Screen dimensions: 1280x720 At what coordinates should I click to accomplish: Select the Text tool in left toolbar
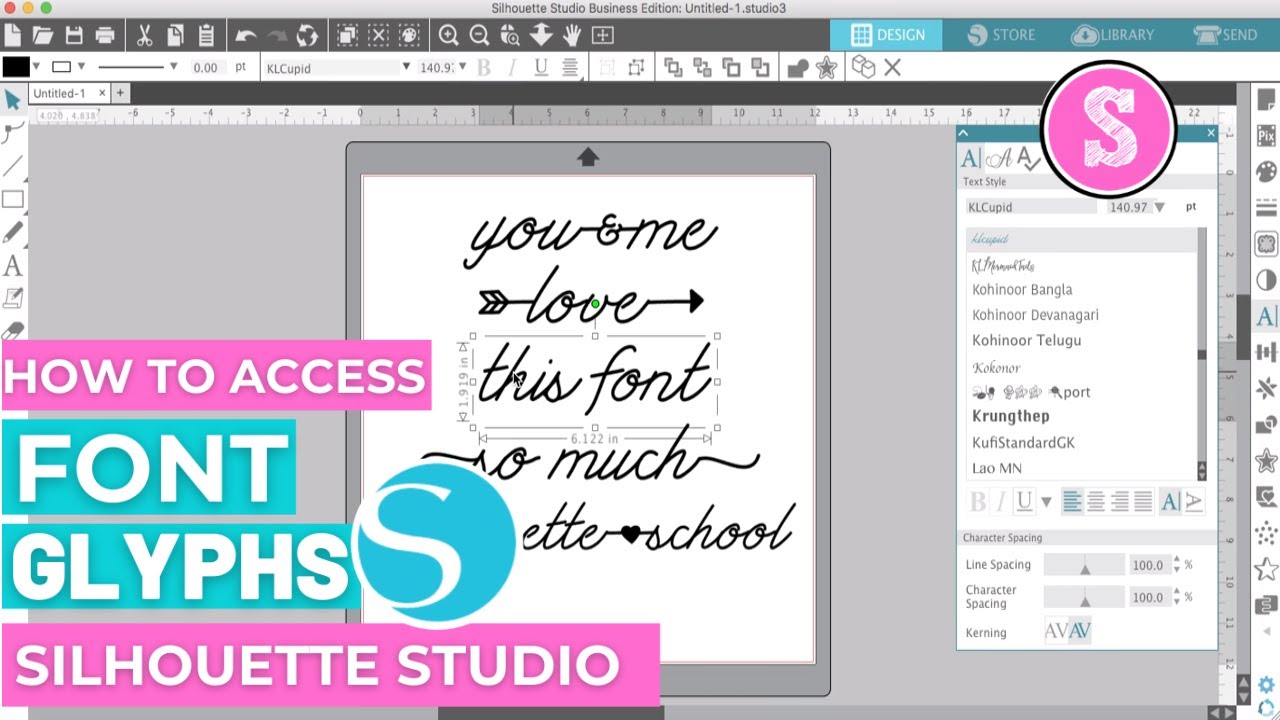(13, 266)
